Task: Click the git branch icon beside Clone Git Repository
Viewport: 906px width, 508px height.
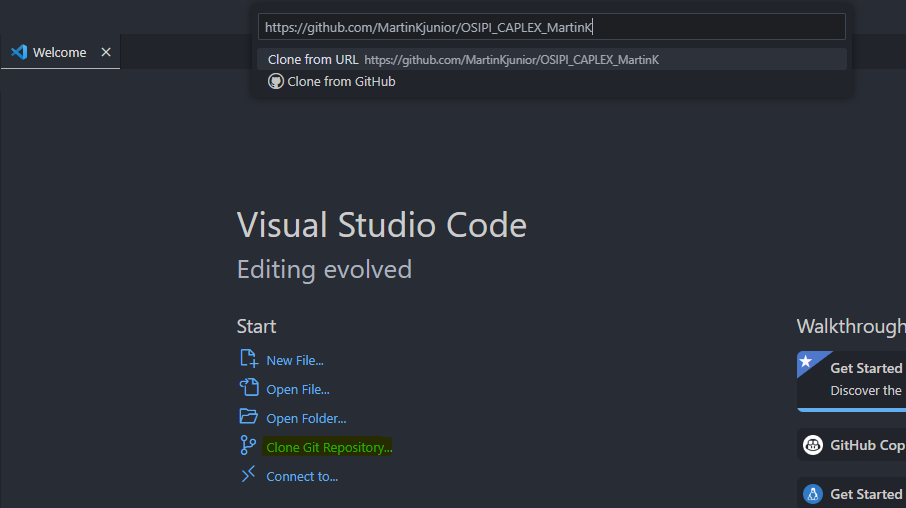Action: point(248,446)
